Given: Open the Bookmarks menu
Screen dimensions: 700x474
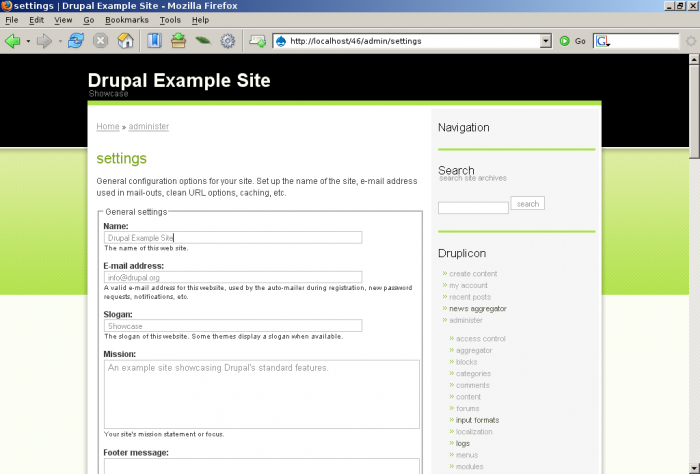Looking at the screenshot, I should 127,20.
